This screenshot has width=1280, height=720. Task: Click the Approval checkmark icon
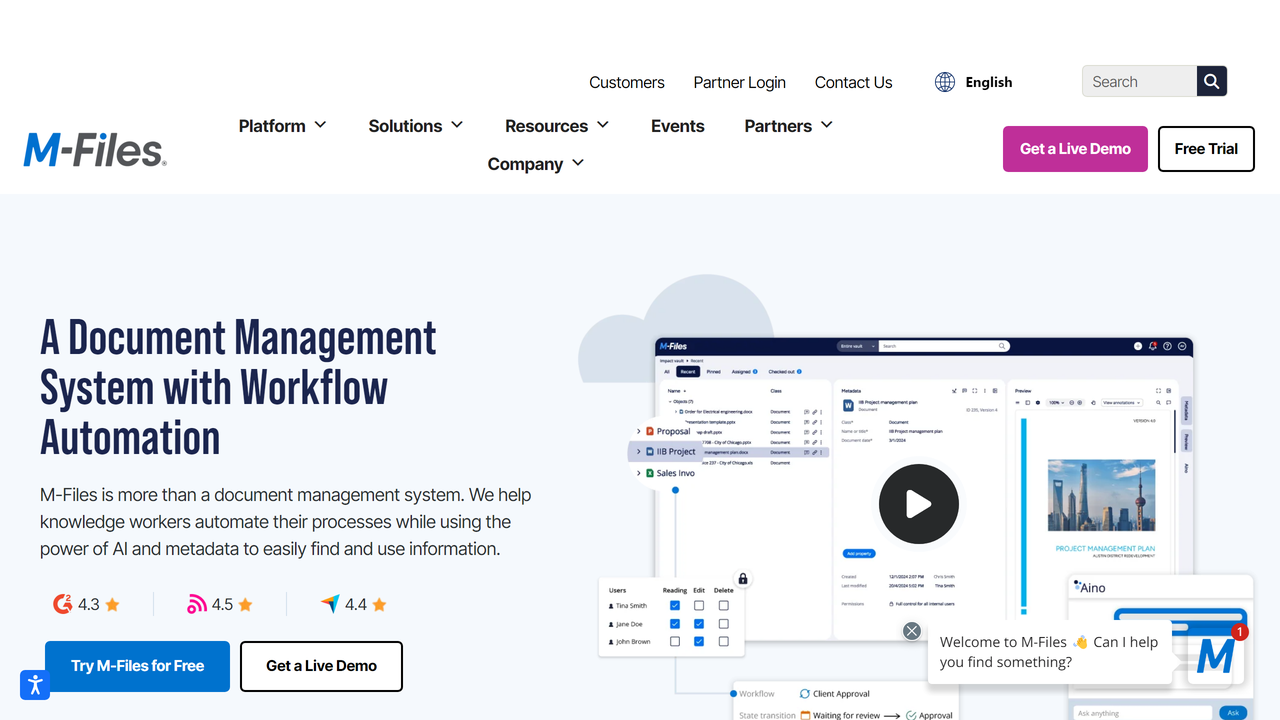911,715
